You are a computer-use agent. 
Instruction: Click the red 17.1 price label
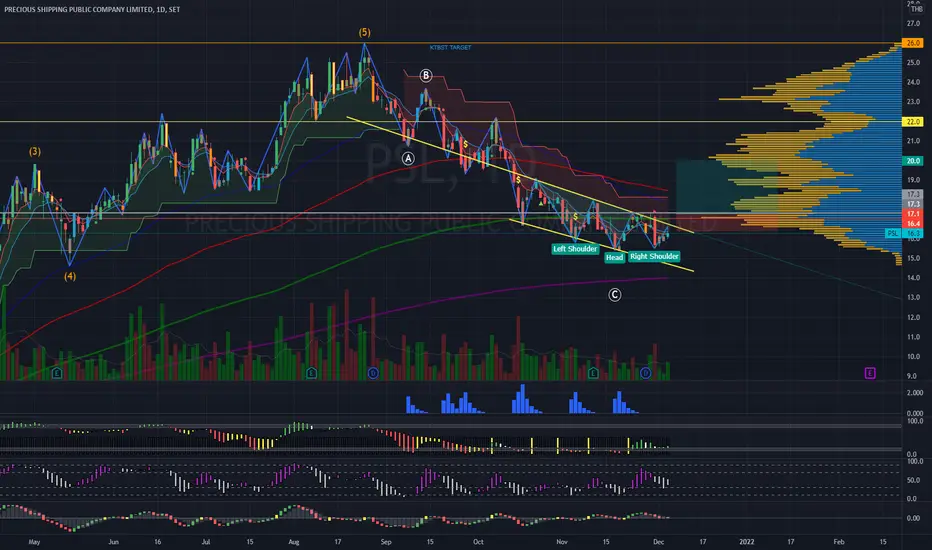tap(913, 213)
